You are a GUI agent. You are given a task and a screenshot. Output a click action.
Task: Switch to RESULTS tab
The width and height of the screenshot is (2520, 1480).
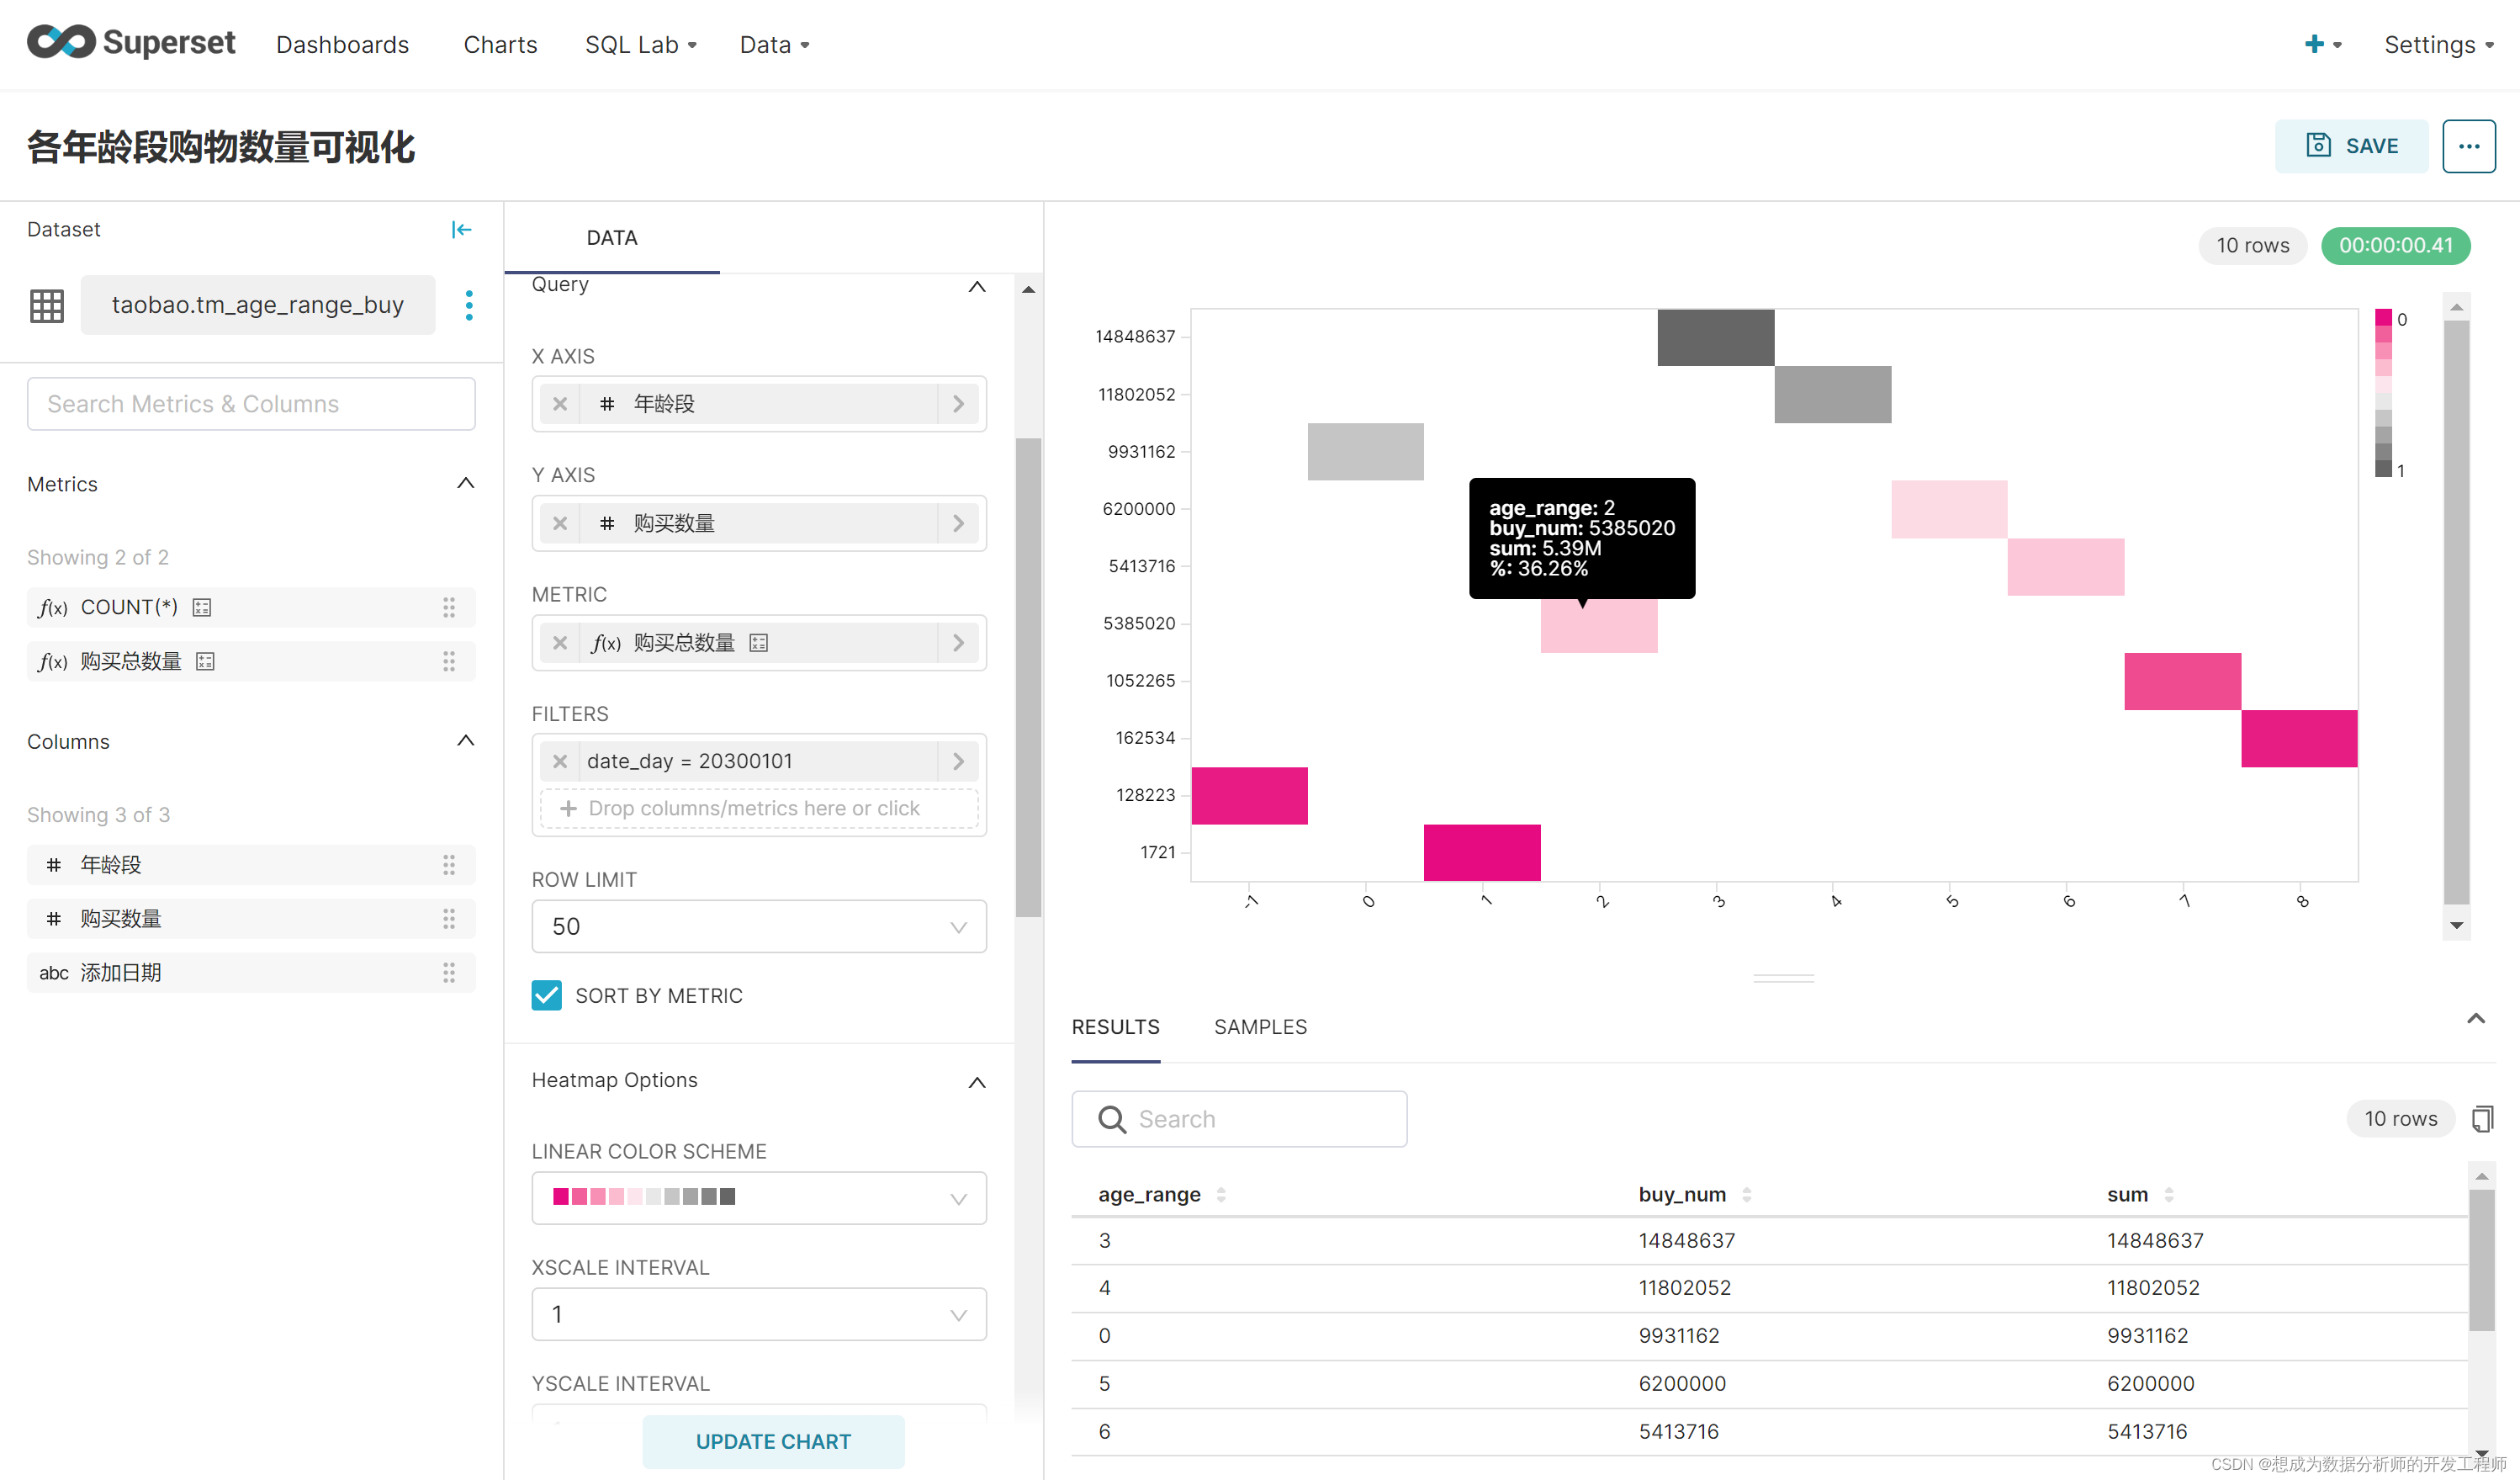1115,1027
